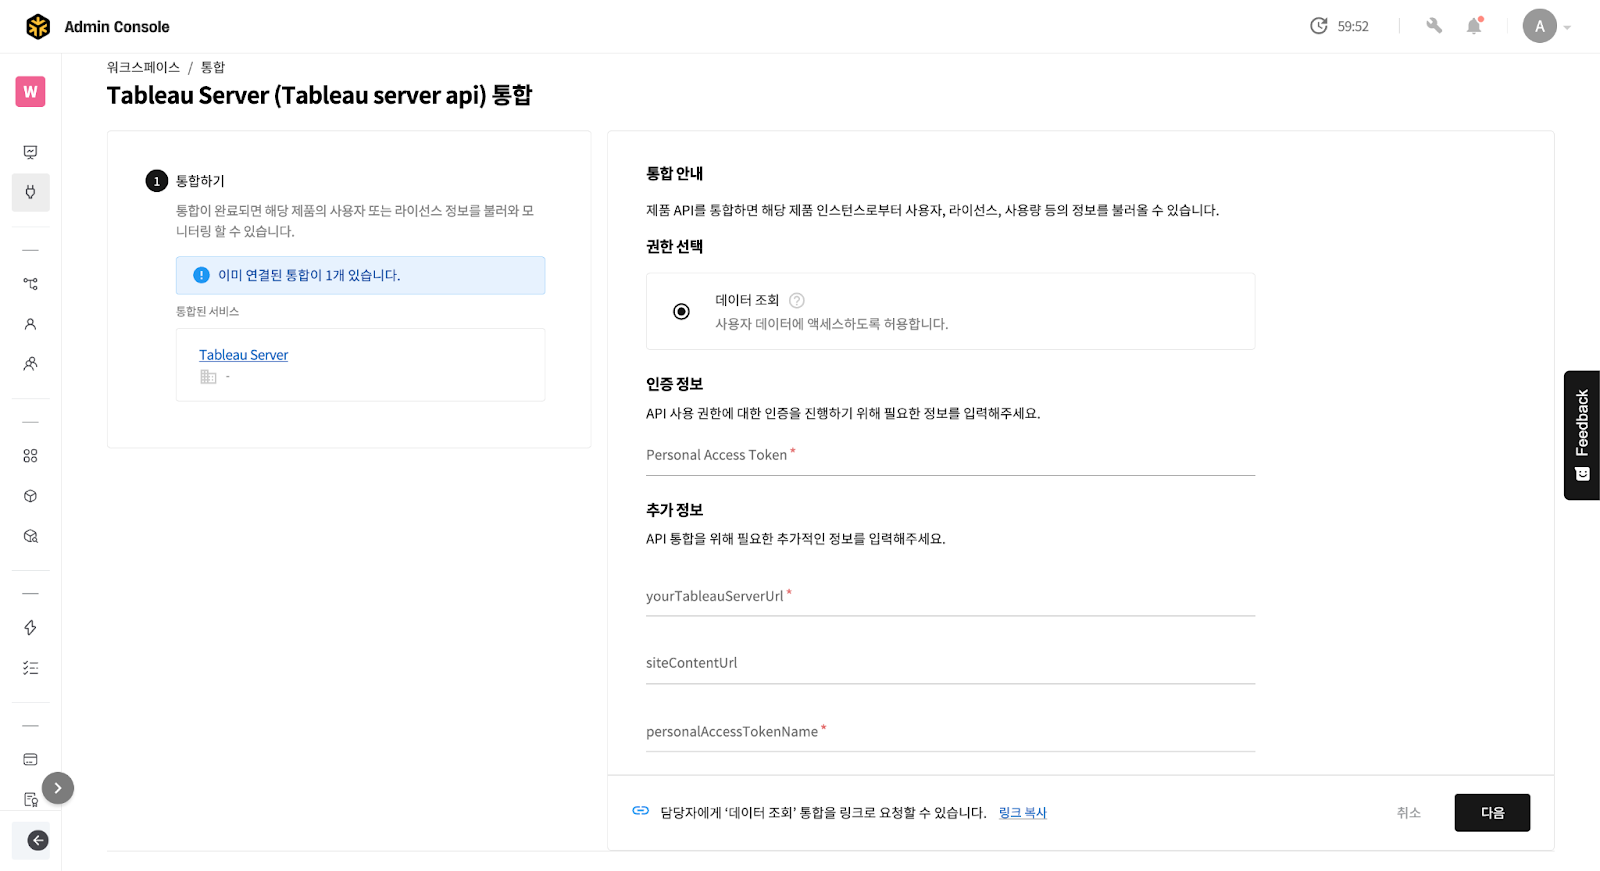The image size is (1600, 871).
Task: Click the step 1 통합하기 label
Action: (200, 181)
